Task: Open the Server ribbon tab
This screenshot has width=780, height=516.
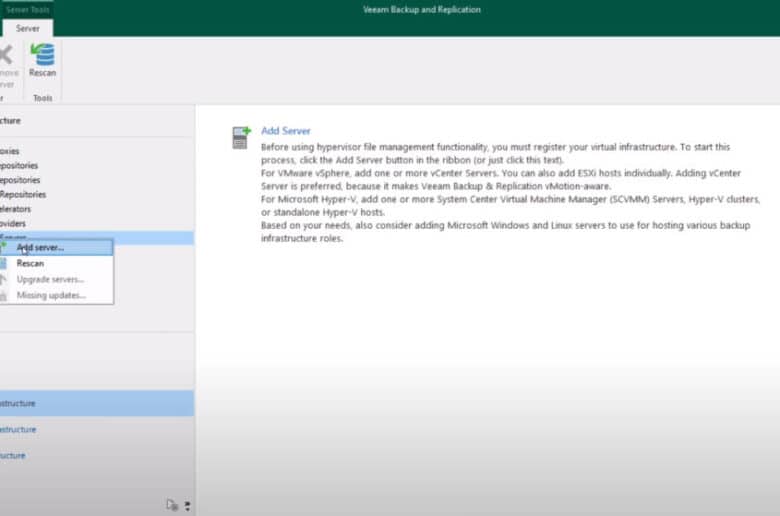Action: click(x=27, y=28)
